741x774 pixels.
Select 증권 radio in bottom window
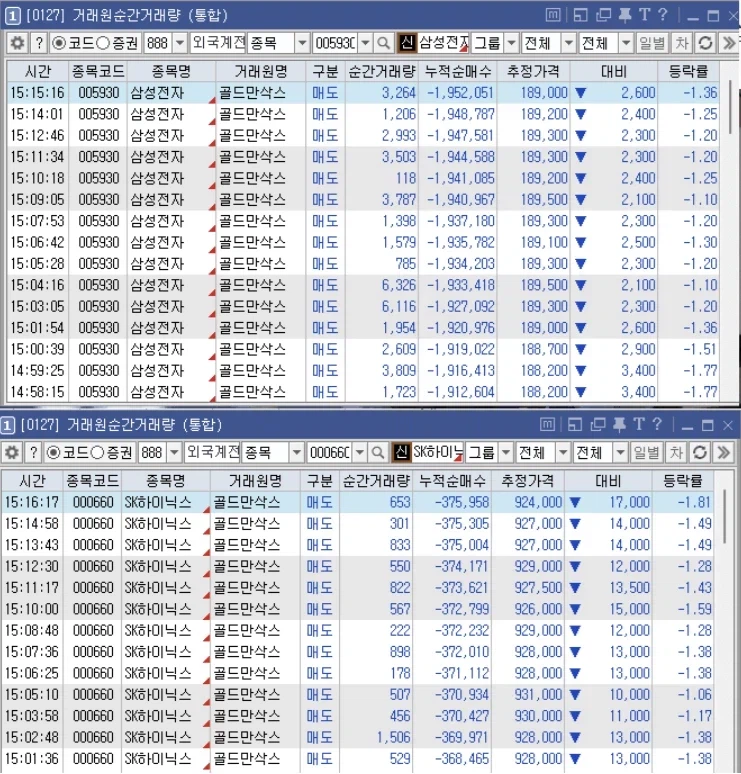coord(97,453)
